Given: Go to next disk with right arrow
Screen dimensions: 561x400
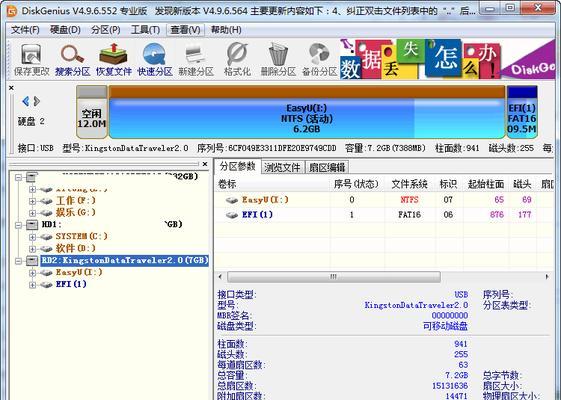Looking at the screenshot, I should click(36, 101).
